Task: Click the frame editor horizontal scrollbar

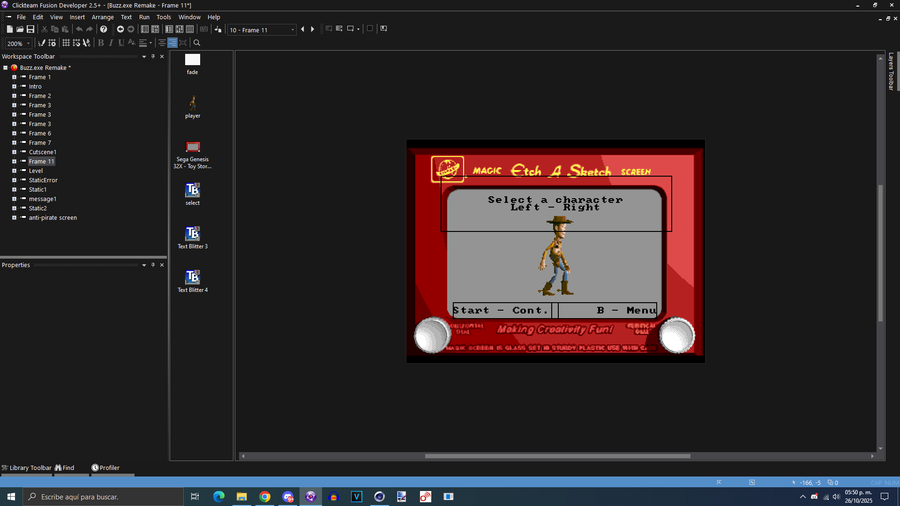Action: point(557,456)
